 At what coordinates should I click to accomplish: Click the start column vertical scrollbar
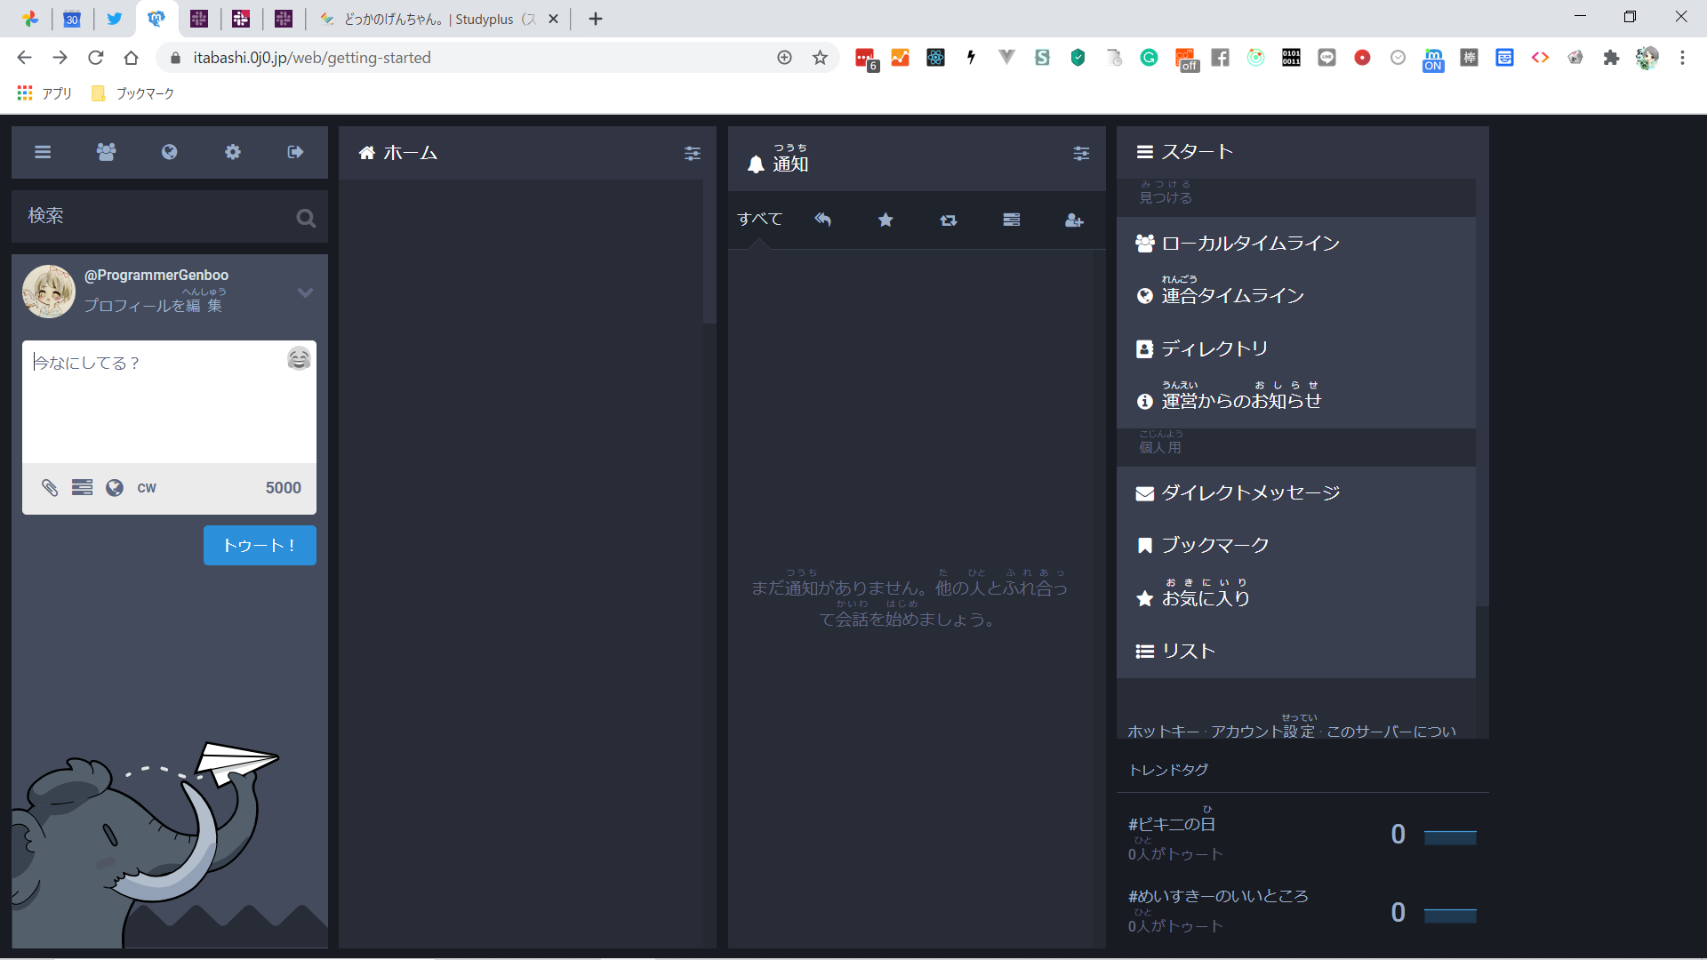coord(1482,400)
